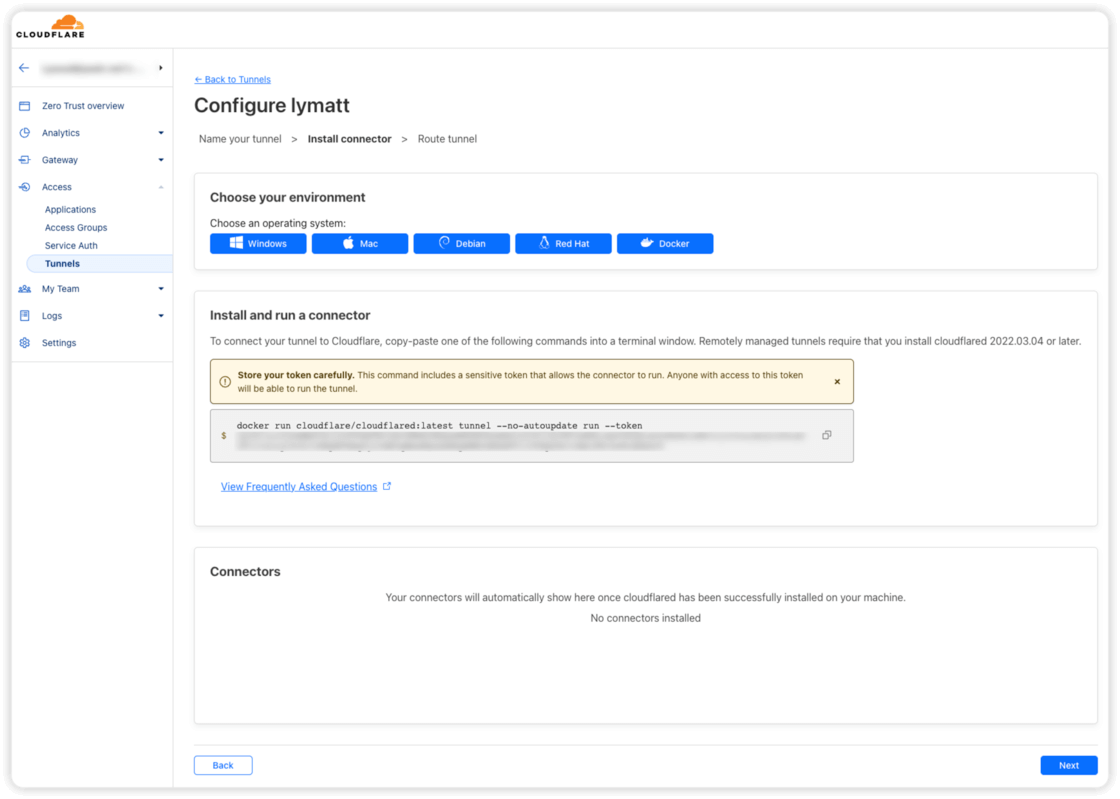Screen dimensions: 1120x799
Task: Go to Service Auth page
Action: pyautogui.click(x=71, y=246)
